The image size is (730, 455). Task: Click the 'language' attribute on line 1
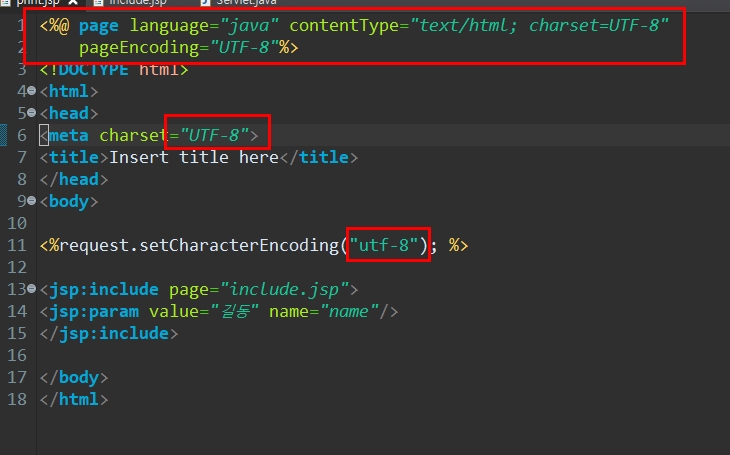click(x=169, y=25)
